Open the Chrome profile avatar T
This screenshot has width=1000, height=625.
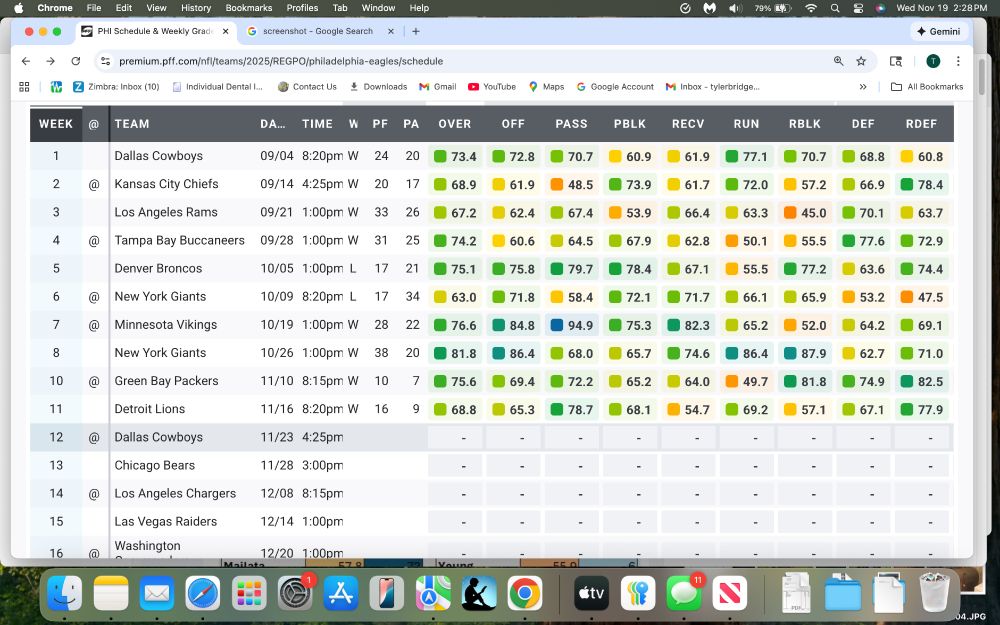point(933,61)
